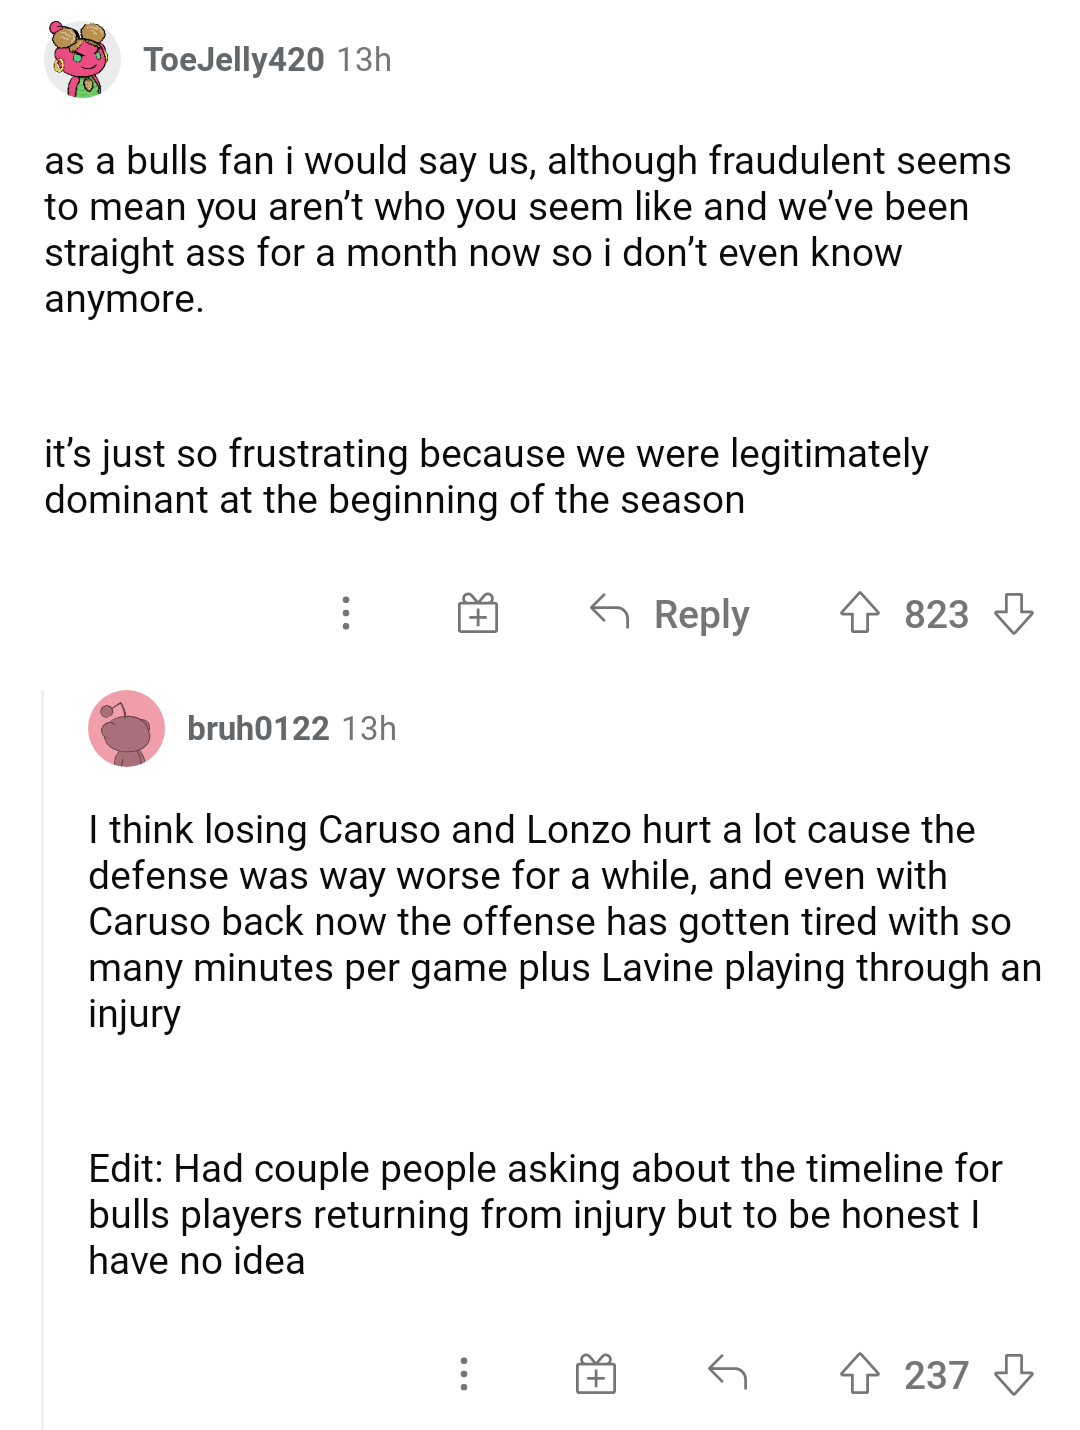The height and width of the screenshot is (1430, 1080).
Task: Open the bruh0122 username link
Action: [x=258, y=729]
